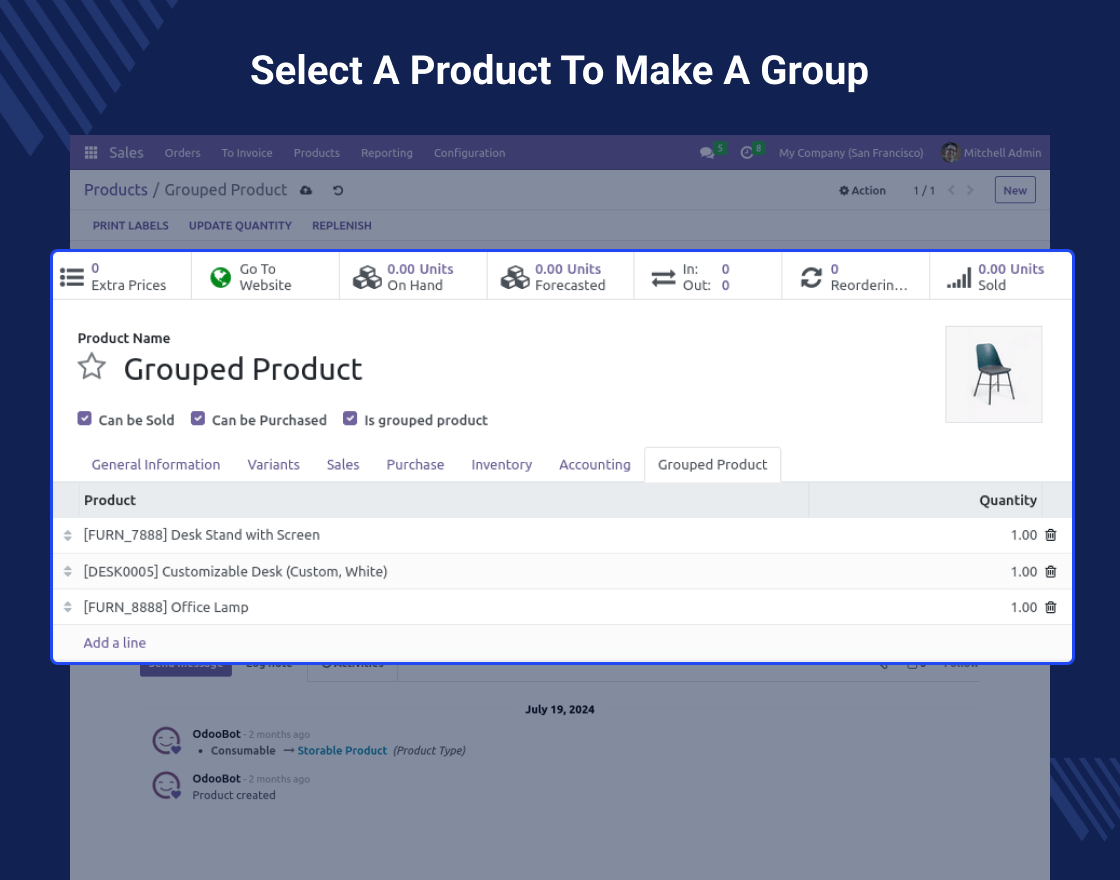
Task: Click the Product column header
Action: [109, 500]
